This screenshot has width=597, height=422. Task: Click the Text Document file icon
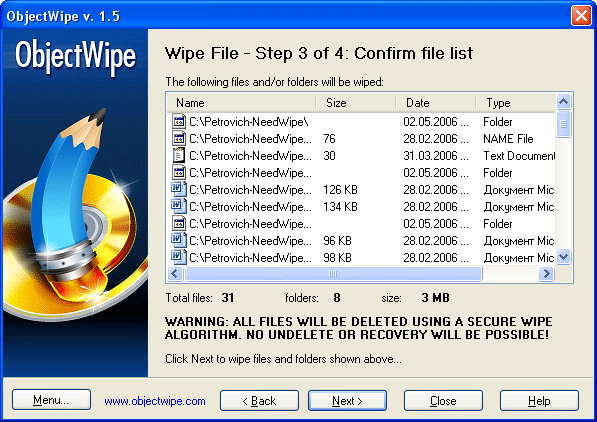click(179, 155)
